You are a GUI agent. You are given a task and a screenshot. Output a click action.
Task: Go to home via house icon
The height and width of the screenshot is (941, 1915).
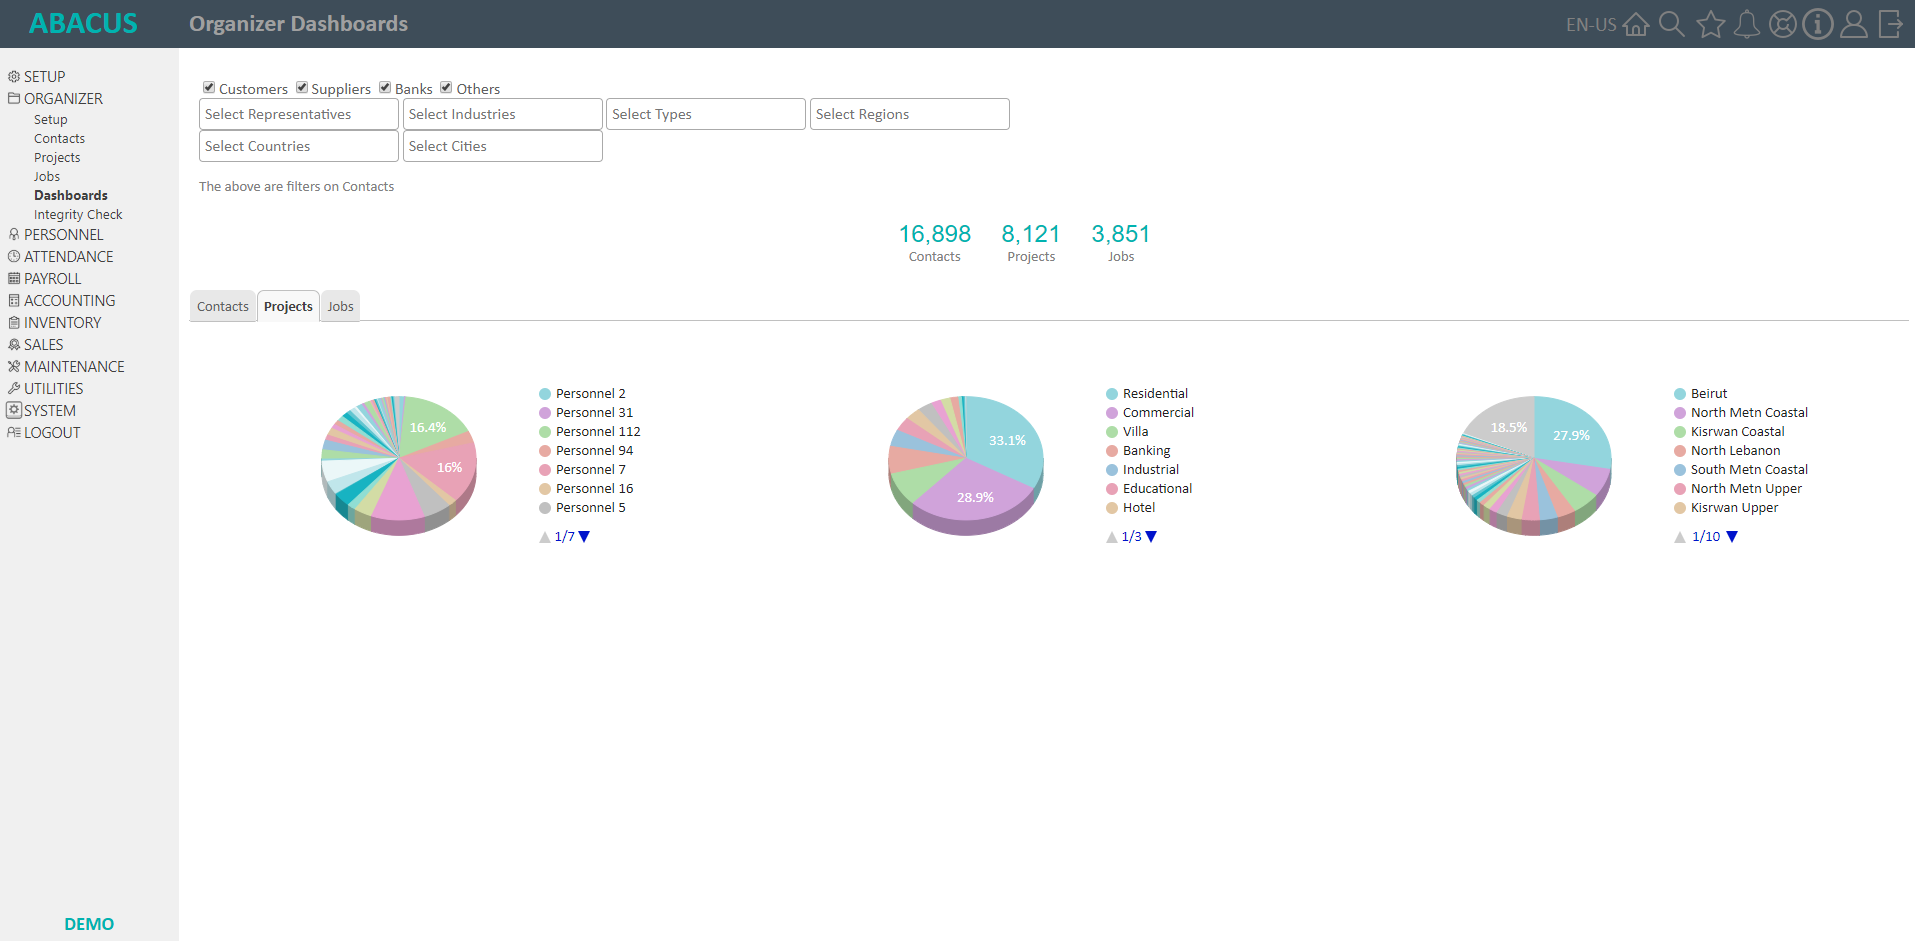click(1636, 24)
